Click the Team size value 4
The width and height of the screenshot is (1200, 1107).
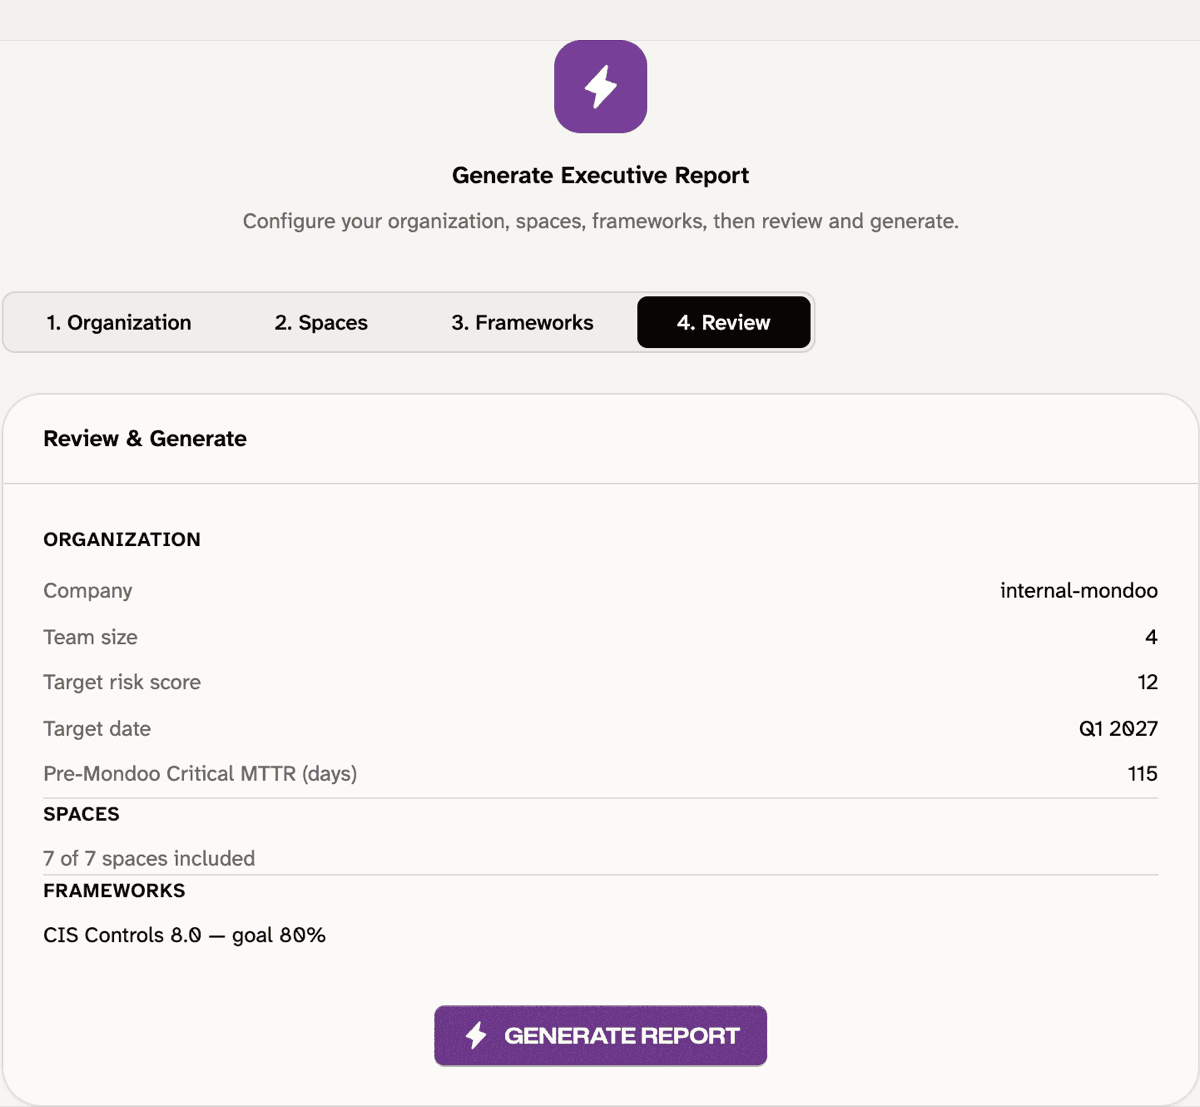(x=1151, y=637)
